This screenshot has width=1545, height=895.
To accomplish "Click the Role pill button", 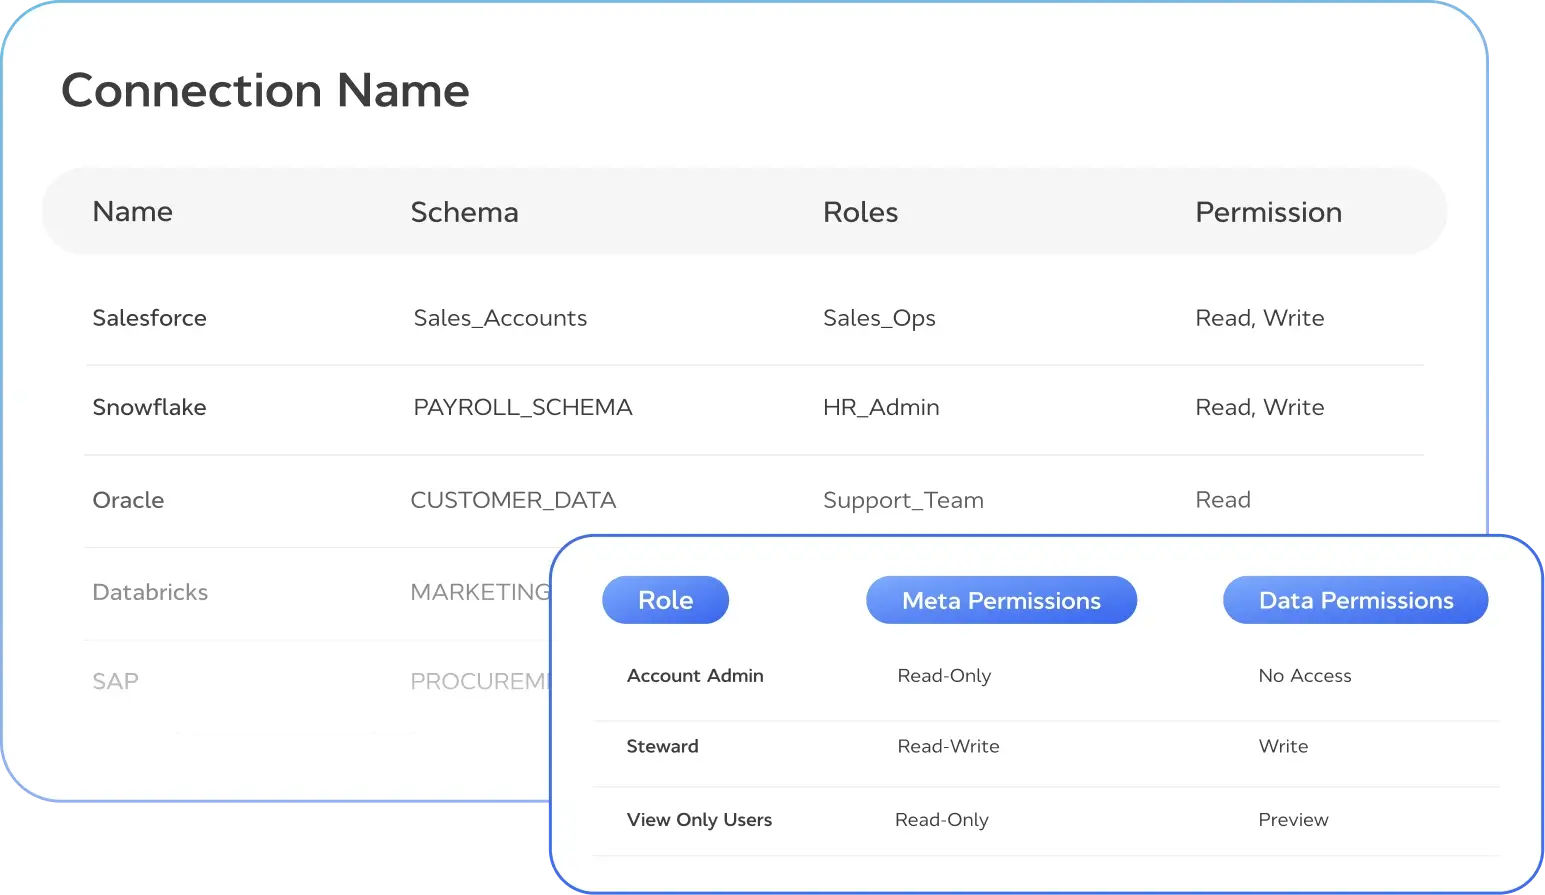I will coord(665,600).
